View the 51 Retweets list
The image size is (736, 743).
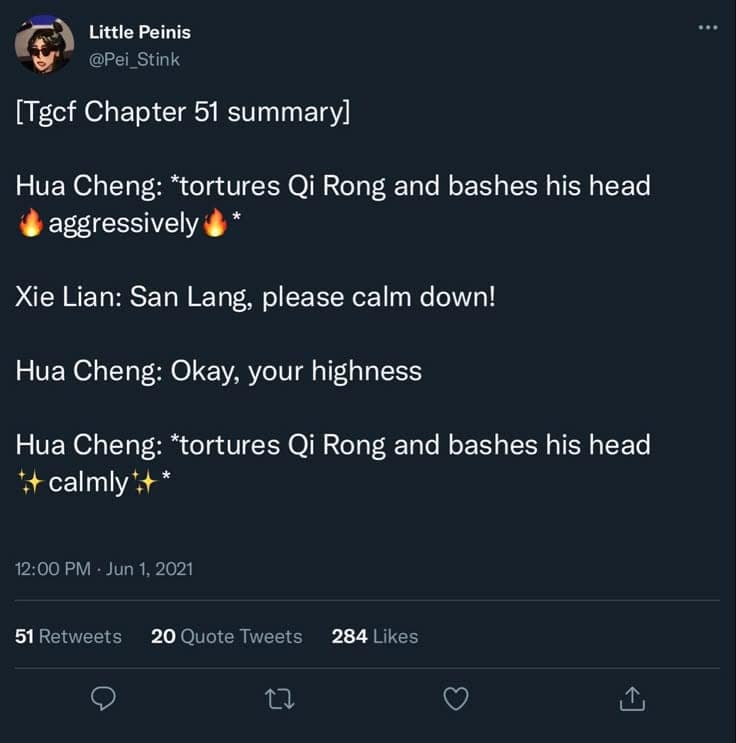tap(68, 636)
